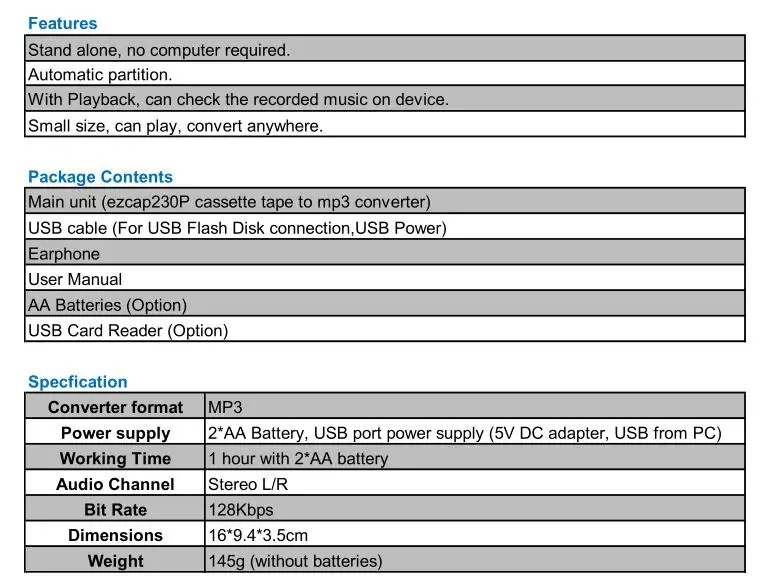This screenshot has width=765, height=587.
Task: Select the Stereo L/R value cell
Action: pos(475,483)
